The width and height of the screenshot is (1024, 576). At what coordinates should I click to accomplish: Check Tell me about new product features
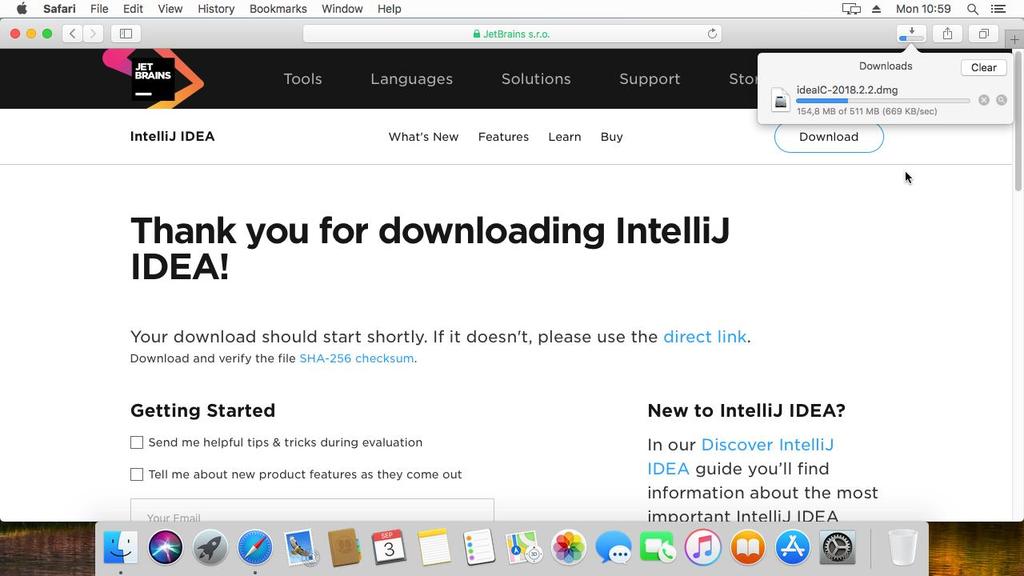coord(136,475)
